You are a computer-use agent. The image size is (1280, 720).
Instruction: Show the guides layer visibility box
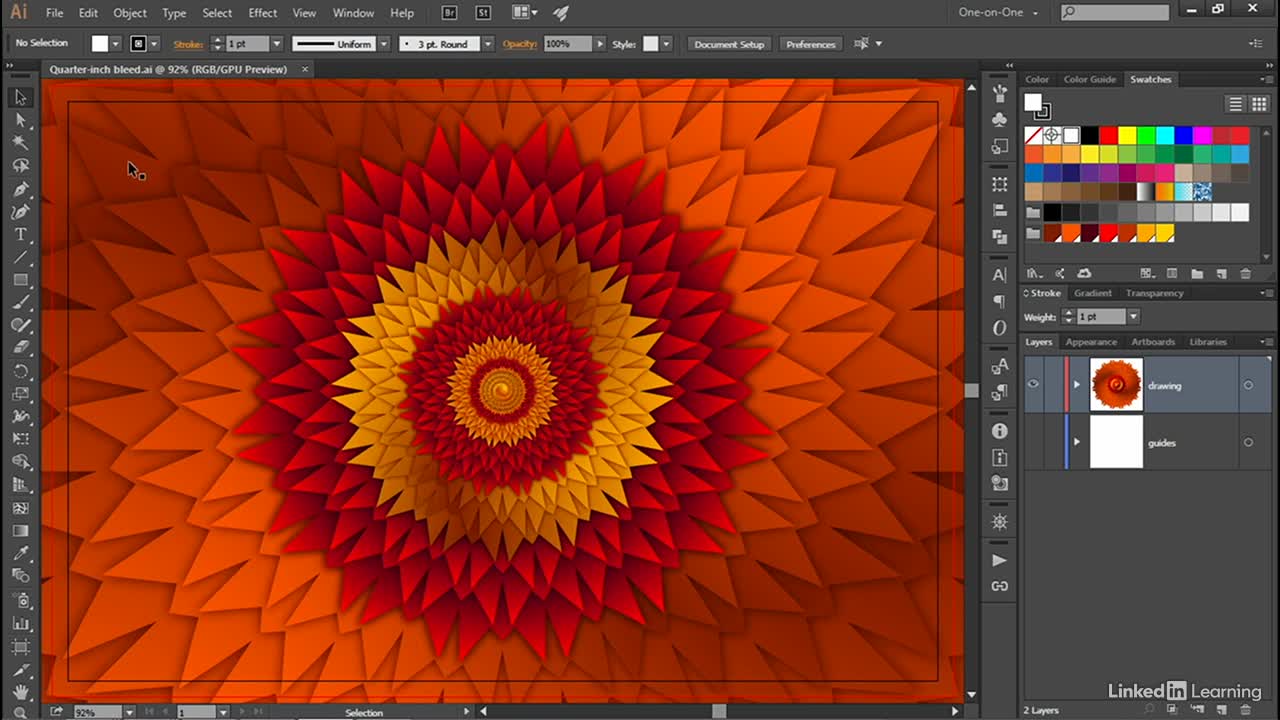(1034, 442)
